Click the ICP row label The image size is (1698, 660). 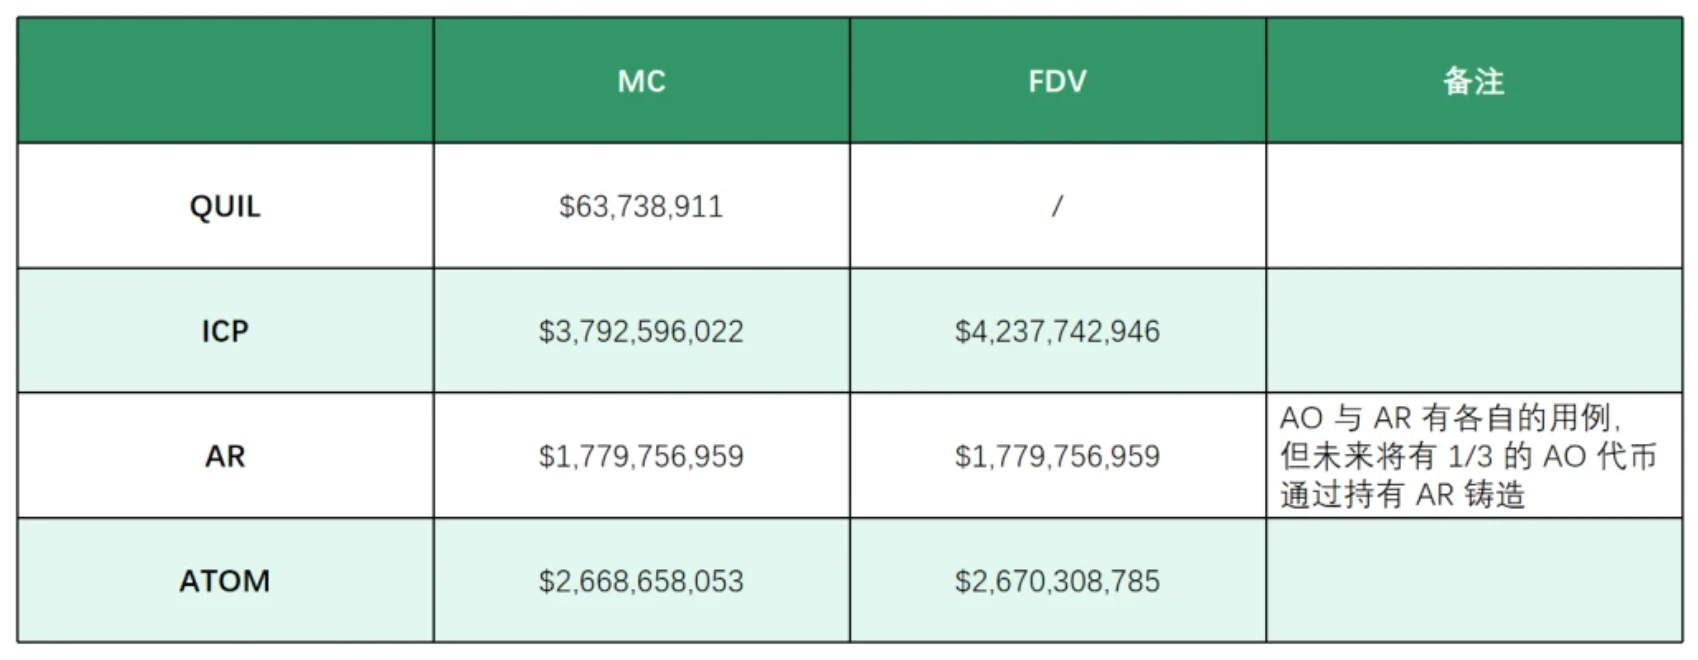click(x=225, y=331)
